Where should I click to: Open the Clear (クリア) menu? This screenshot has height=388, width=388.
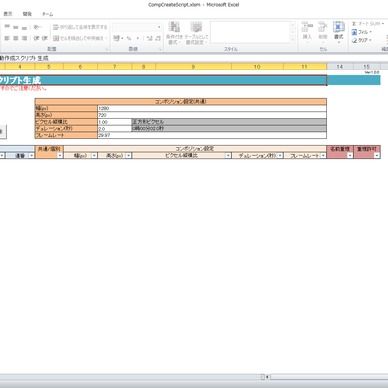click(x=362, y=40)
